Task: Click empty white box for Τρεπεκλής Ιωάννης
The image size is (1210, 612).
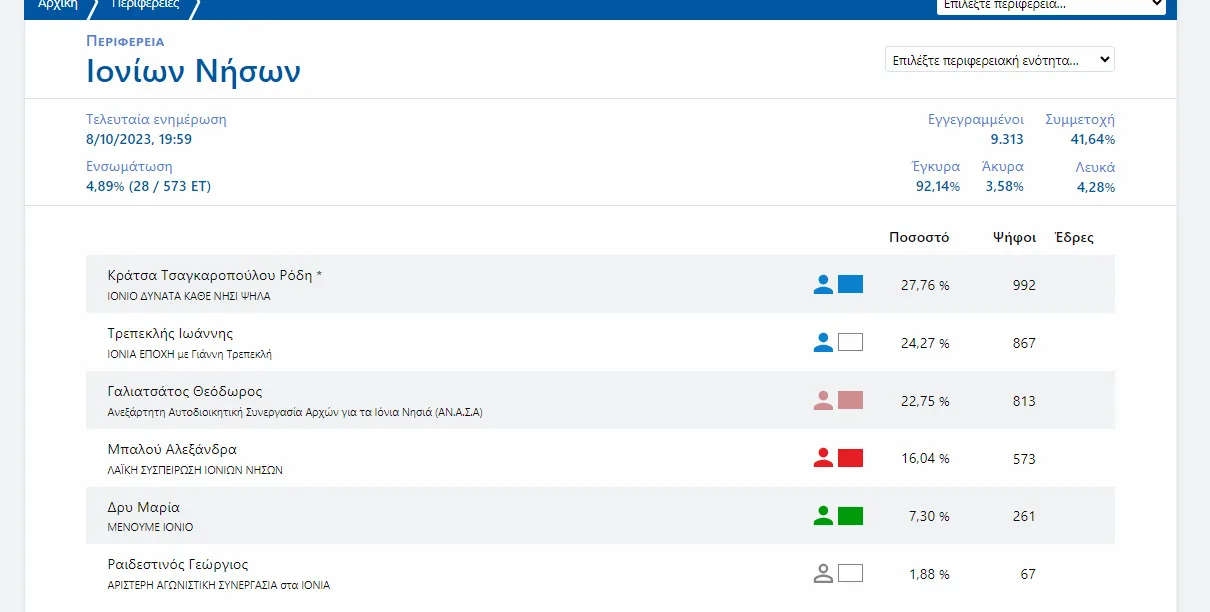Action: pos(850,342)
